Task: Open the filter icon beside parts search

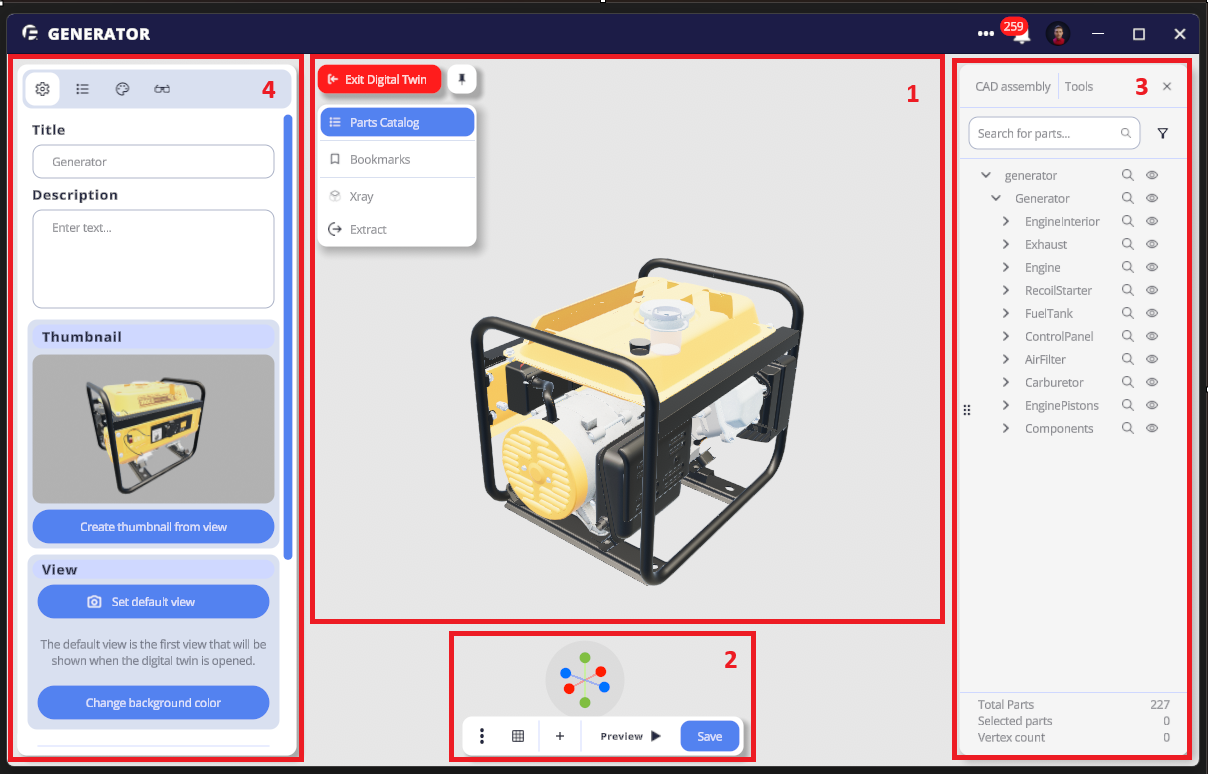Action: pos(1162,133)
